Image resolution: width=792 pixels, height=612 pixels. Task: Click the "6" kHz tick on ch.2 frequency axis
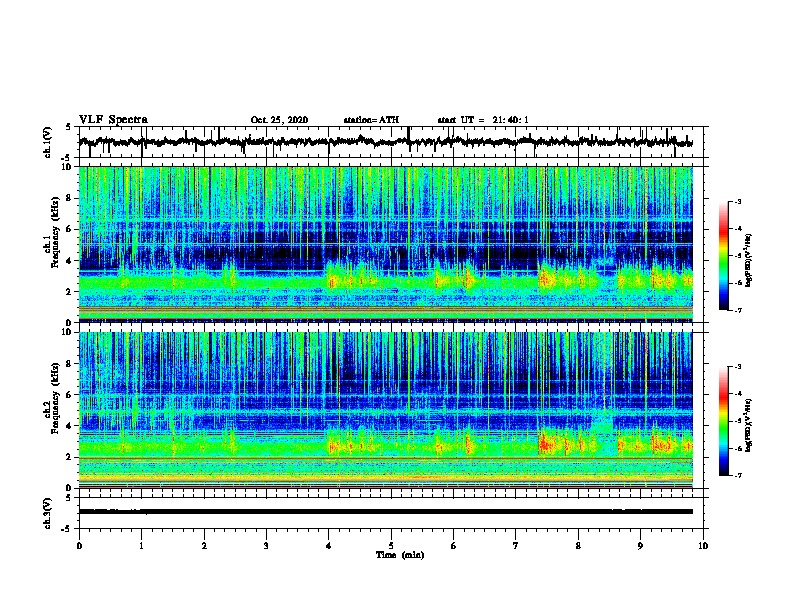click(70, 395)
